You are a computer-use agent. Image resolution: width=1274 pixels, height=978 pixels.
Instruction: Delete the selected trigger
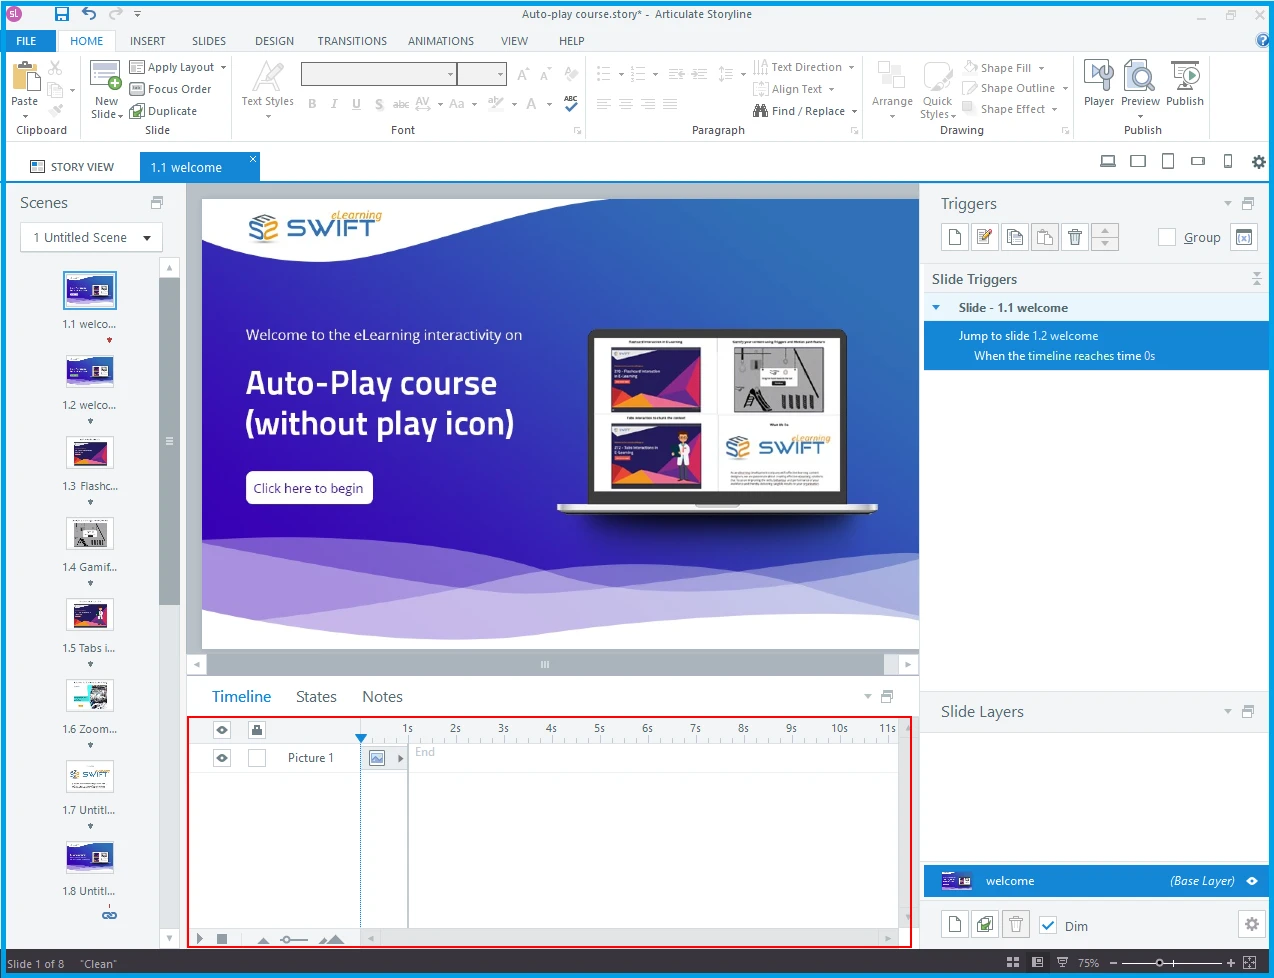click(1075, 237)
